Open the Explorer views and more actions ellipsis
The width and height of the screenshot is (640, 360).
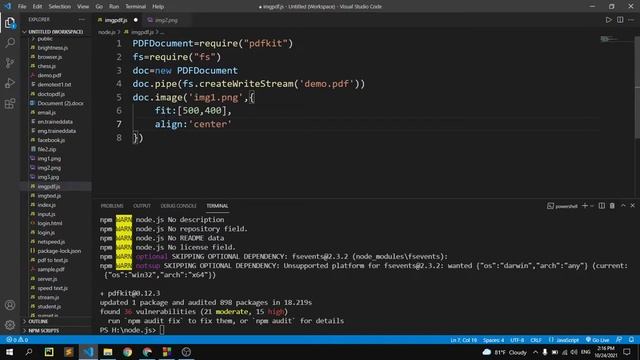[82, 19]
